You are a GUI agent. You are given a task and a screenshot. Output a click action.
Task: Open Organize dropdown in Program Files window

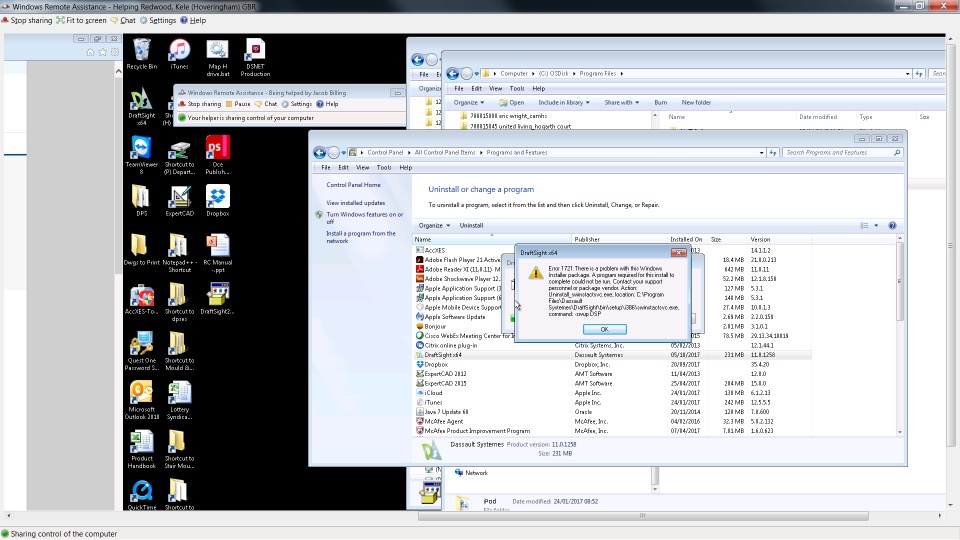[469, 102]
